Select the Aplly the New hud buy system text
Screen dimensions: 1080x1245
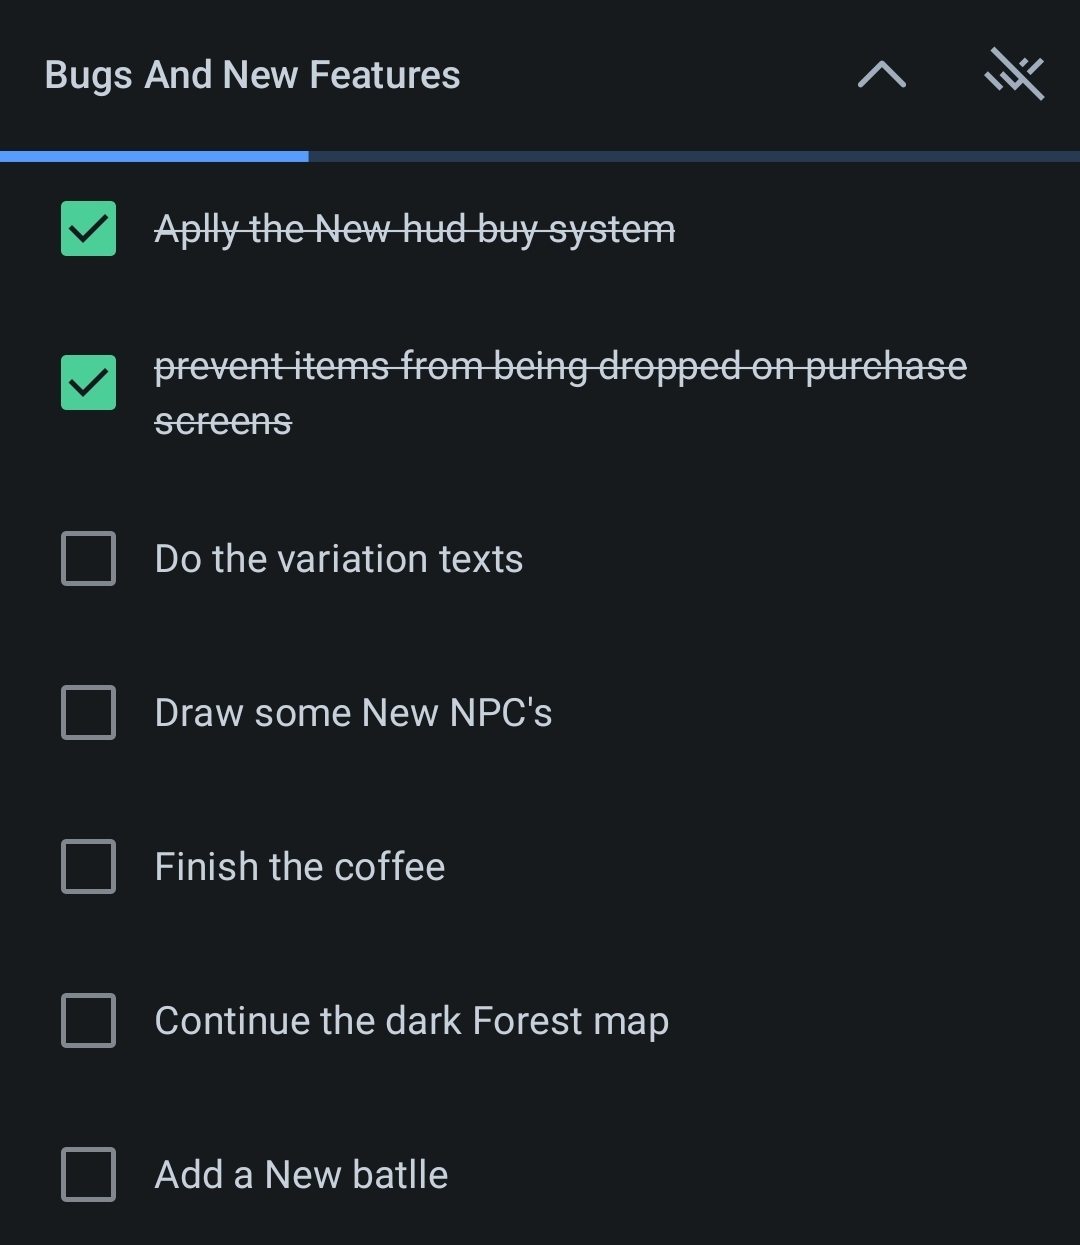pos(414,230)
